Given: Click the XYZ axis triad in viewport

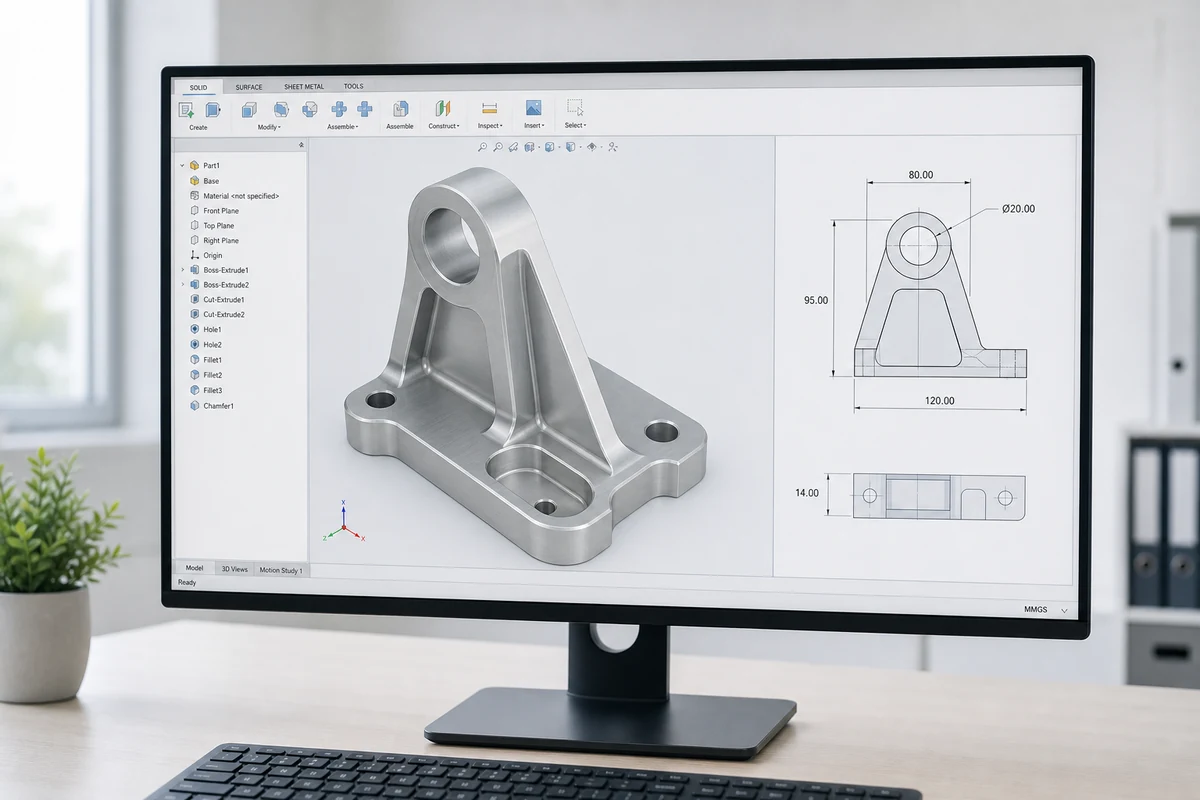Looking at the screenshot, I should [343, 521].
